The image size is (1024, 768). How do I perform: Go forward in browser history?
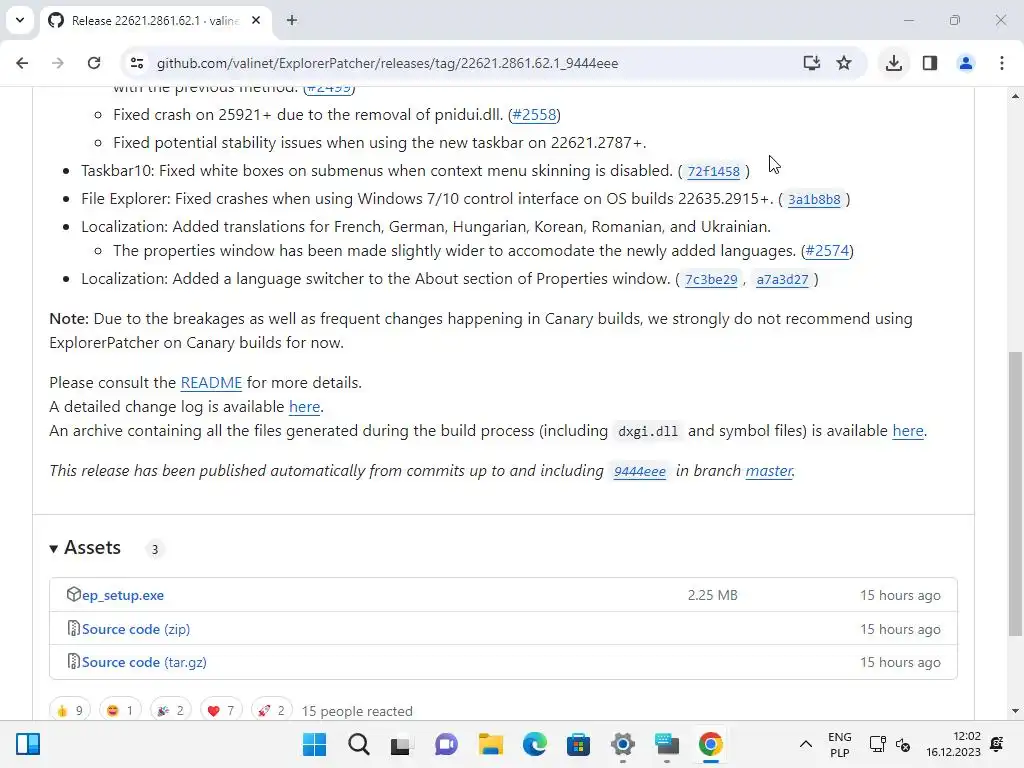click(58, 63)
